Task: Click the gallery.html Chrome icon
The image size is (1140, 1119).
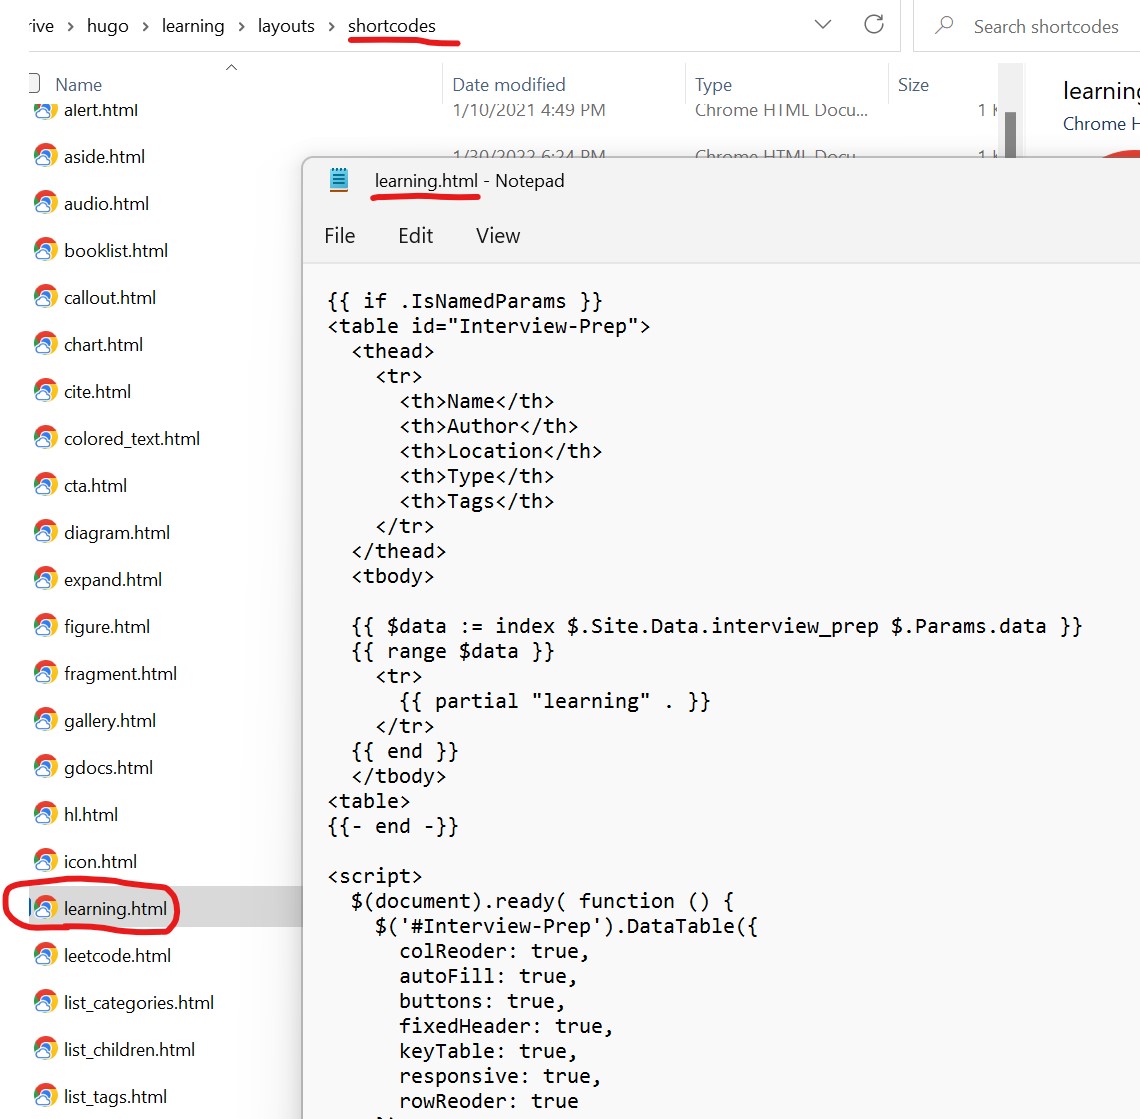Action: click(45, 720)
